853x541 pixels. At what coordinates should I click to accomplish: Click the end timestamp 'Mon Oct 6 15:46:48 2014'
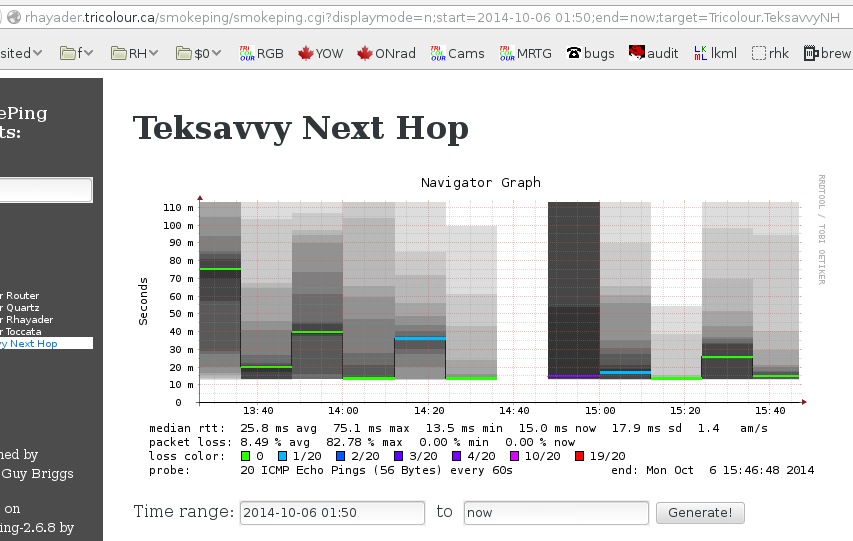click(x=730, y=470)
